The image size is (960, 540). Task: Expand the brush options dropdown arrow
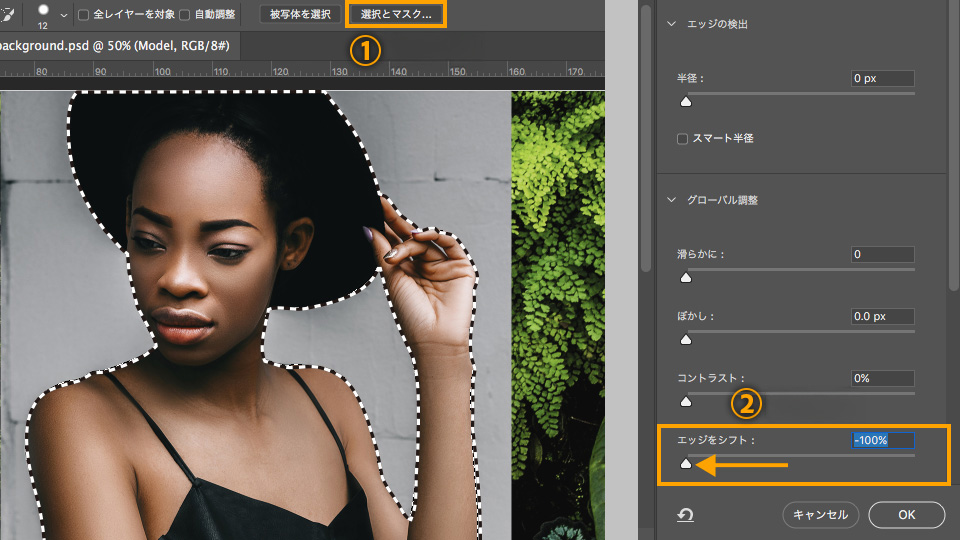[x=64, y=15]
